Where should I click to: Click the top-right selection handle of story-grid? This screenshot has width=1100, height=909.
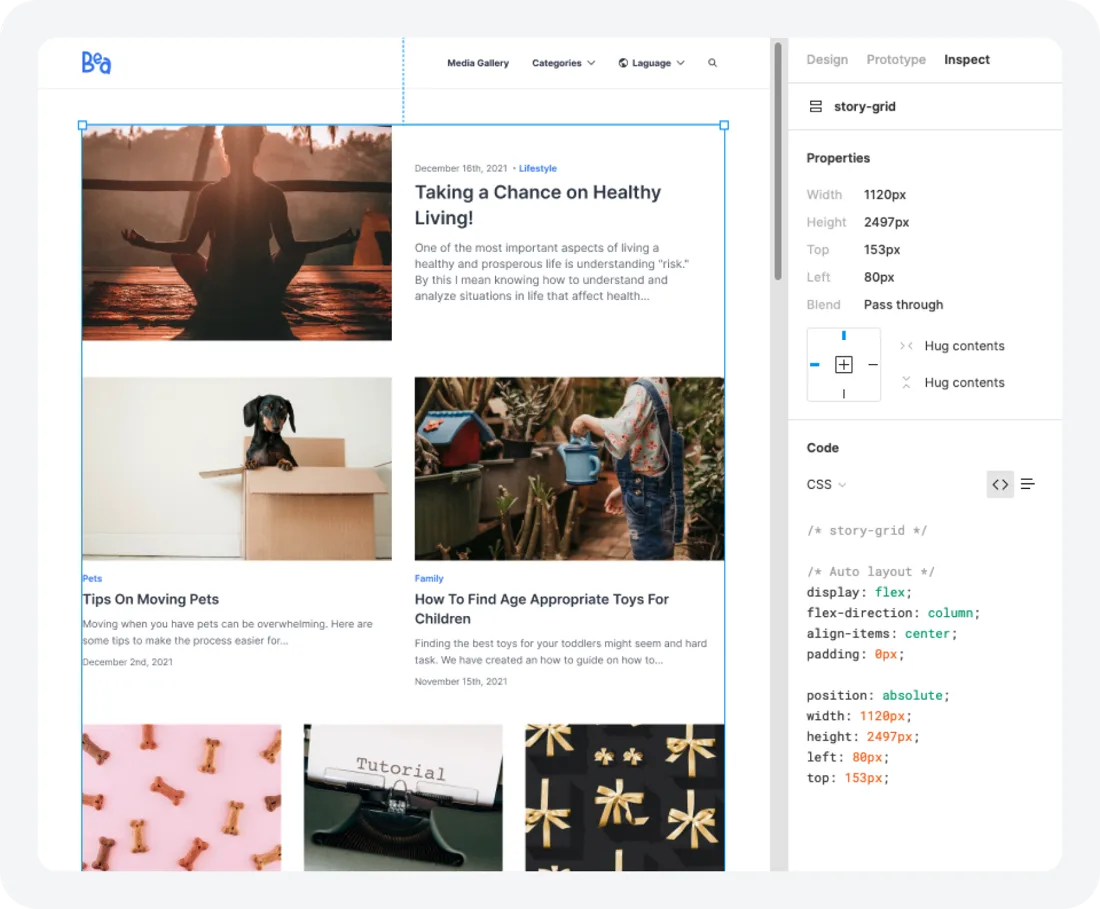724,125
